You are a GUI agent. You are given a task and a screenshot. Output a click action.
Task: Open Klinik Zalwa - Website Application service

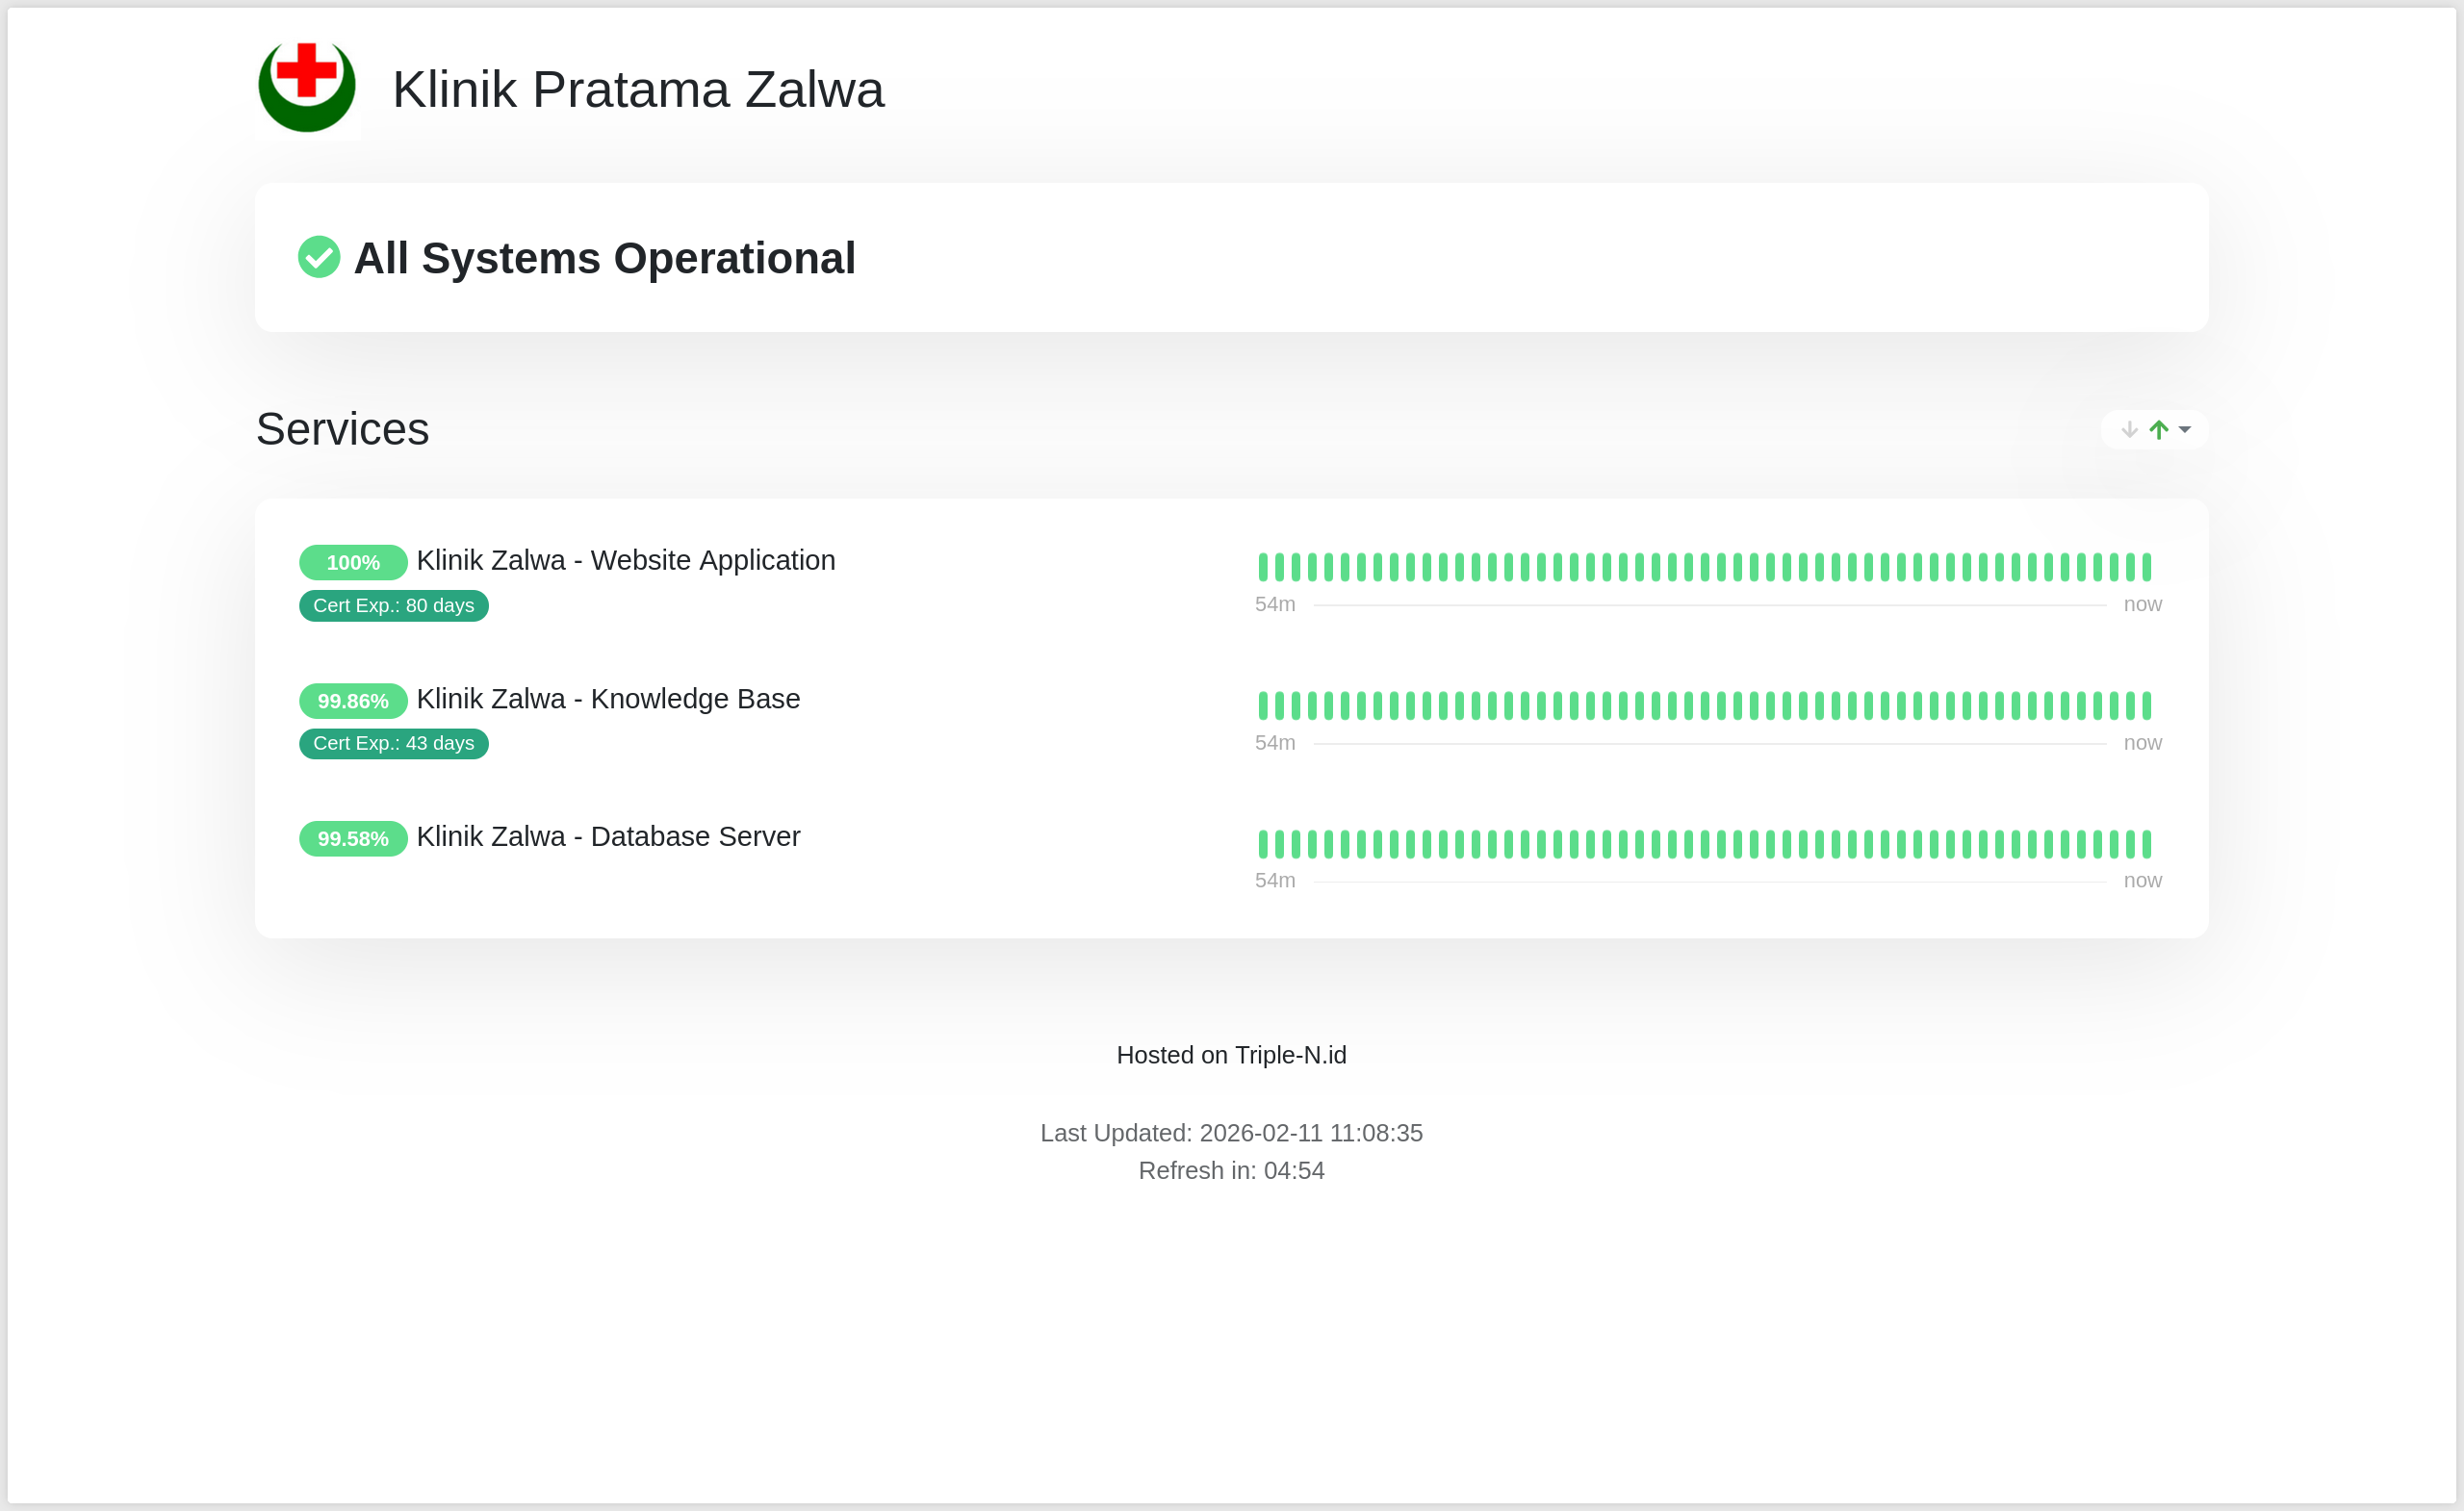(x=625, y=561)
